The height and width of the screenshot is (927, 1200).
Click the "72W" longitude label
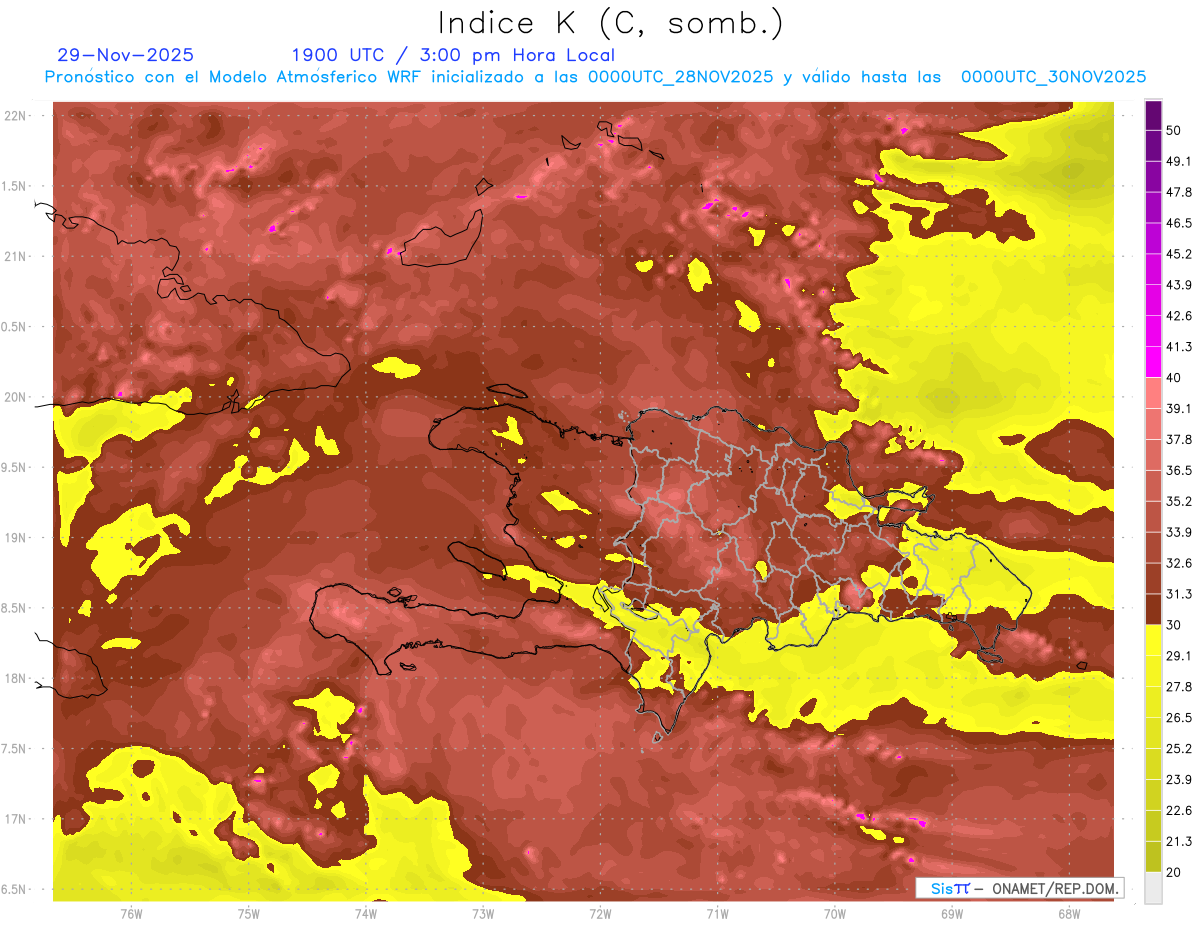(x=600, y=914)
